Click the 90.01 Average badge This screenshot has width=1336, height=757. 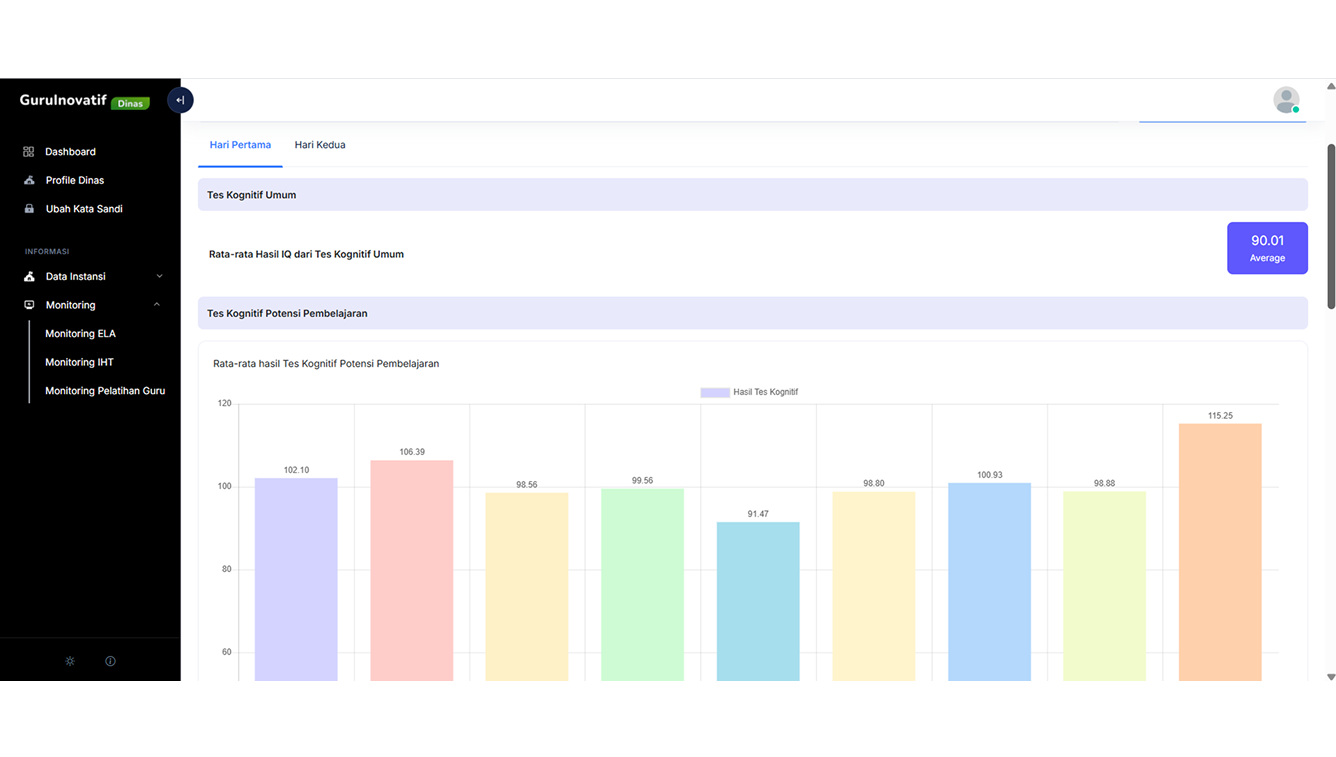[1267, 248]
